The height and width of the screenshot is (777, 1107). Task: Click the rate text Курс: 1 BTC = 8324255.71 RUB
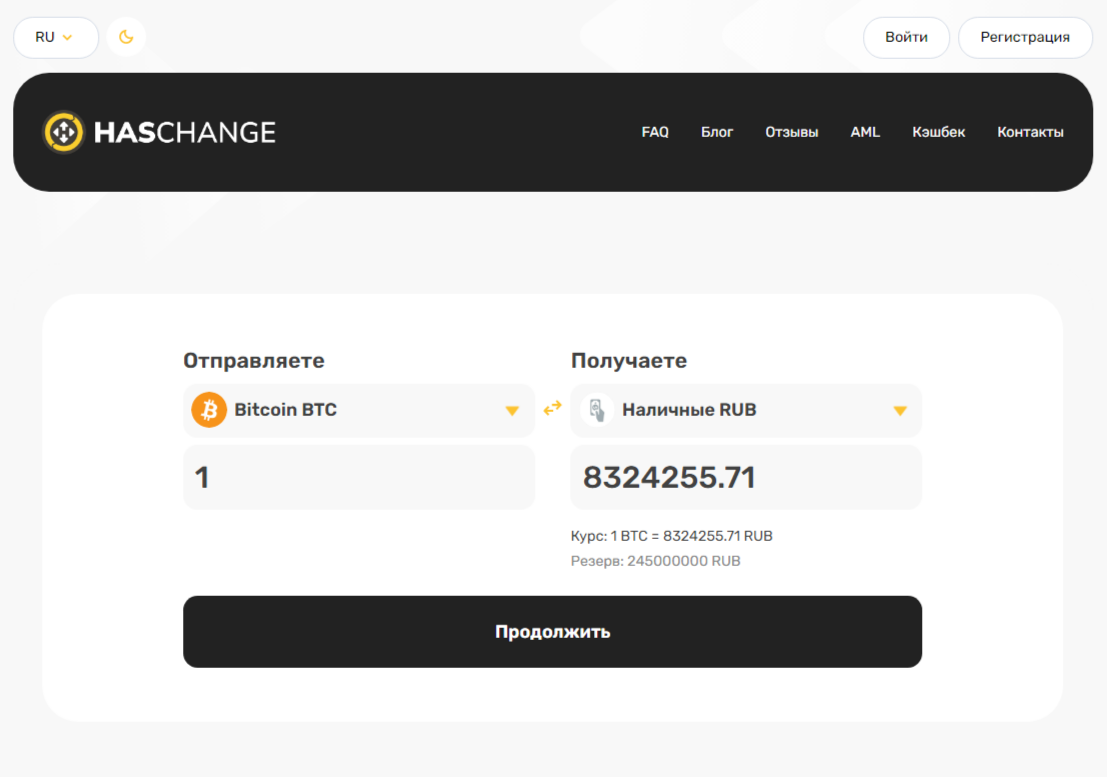click(671, 536)
